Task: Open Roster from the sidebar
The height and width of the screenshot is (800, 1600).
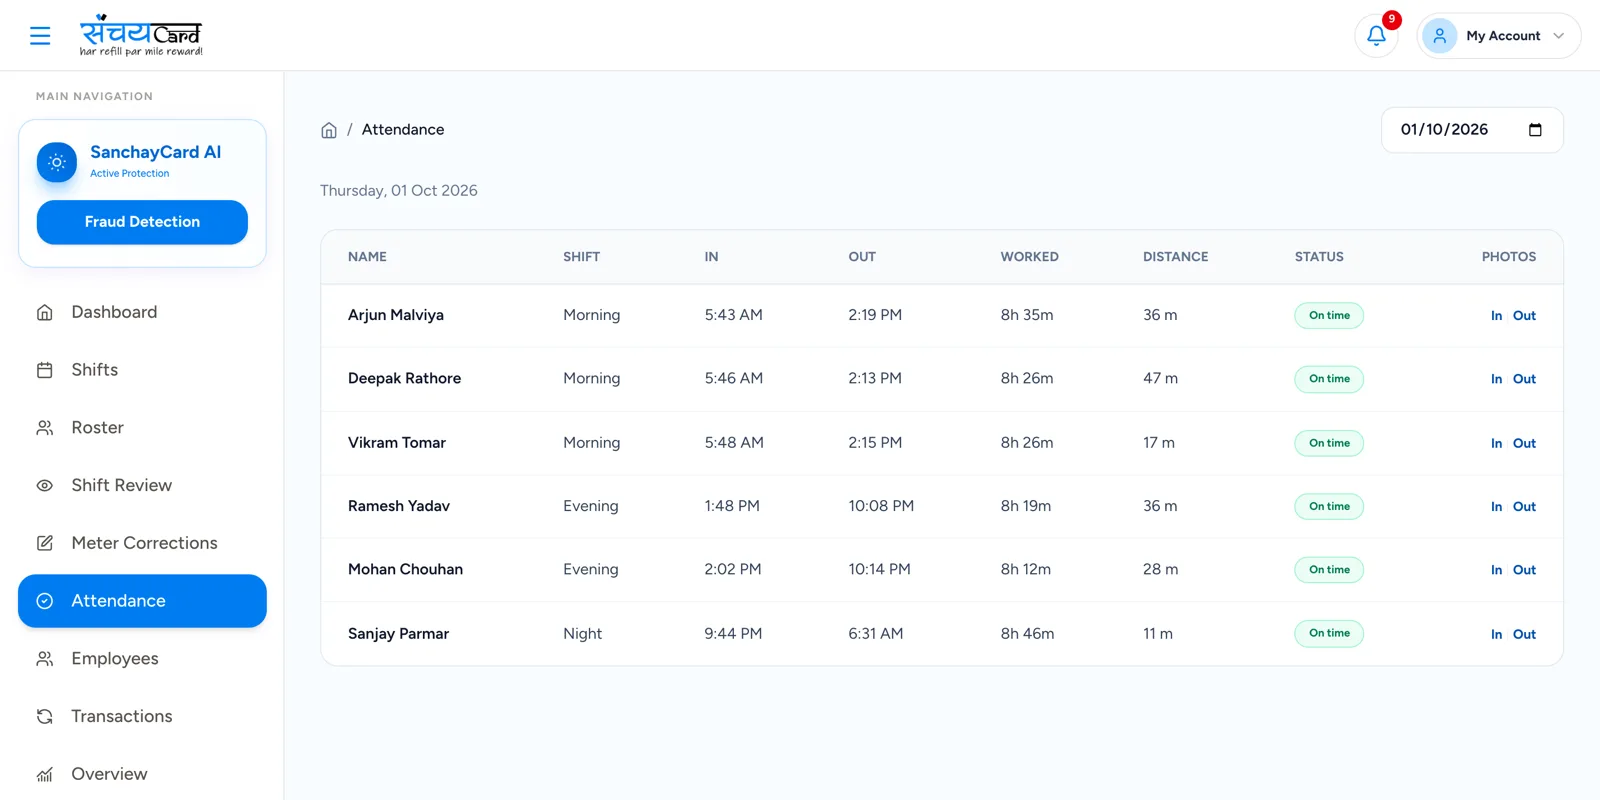Action: 142,428
